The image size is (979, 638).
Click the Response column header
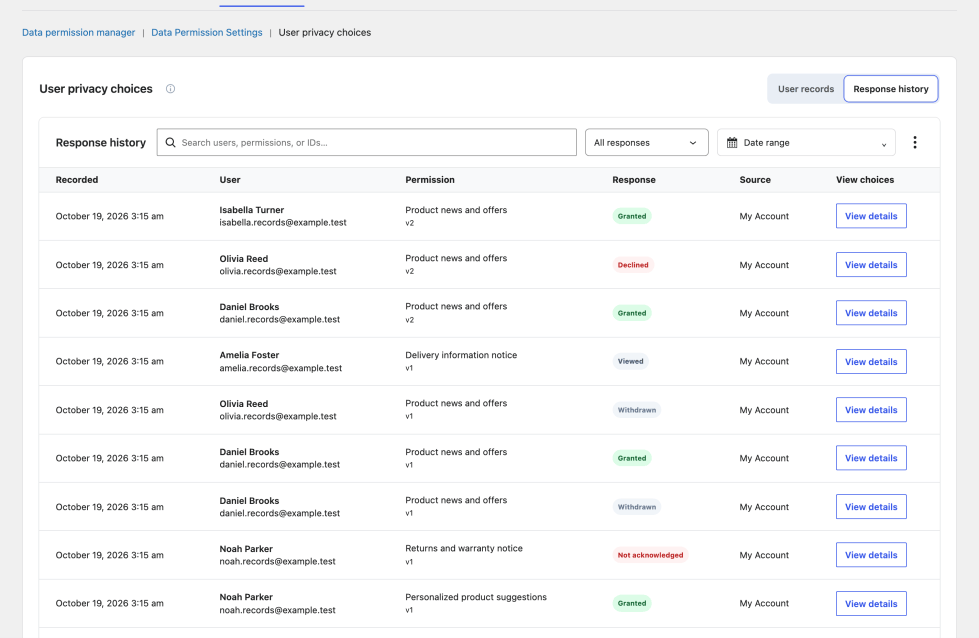[x=634, y=180]
